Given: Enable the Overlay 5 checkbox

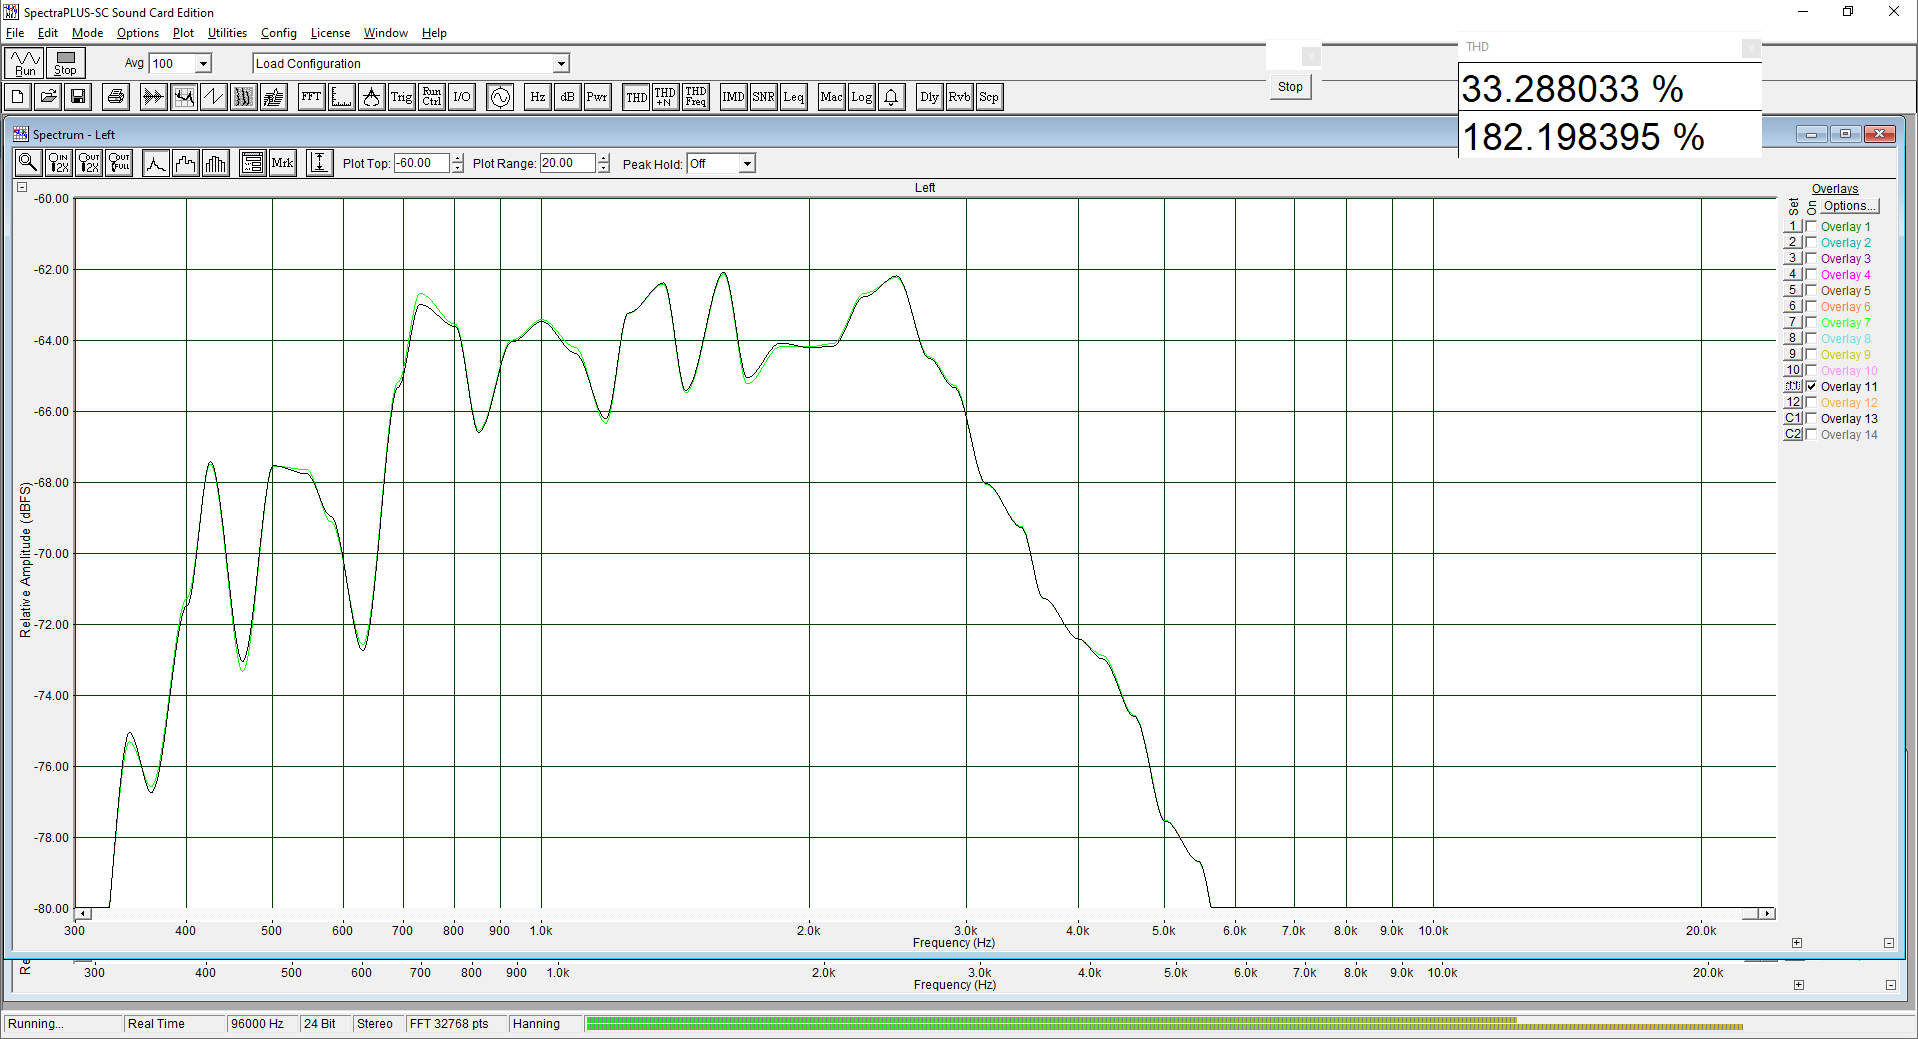Looking at the screenshot, I should (1811, 291).
